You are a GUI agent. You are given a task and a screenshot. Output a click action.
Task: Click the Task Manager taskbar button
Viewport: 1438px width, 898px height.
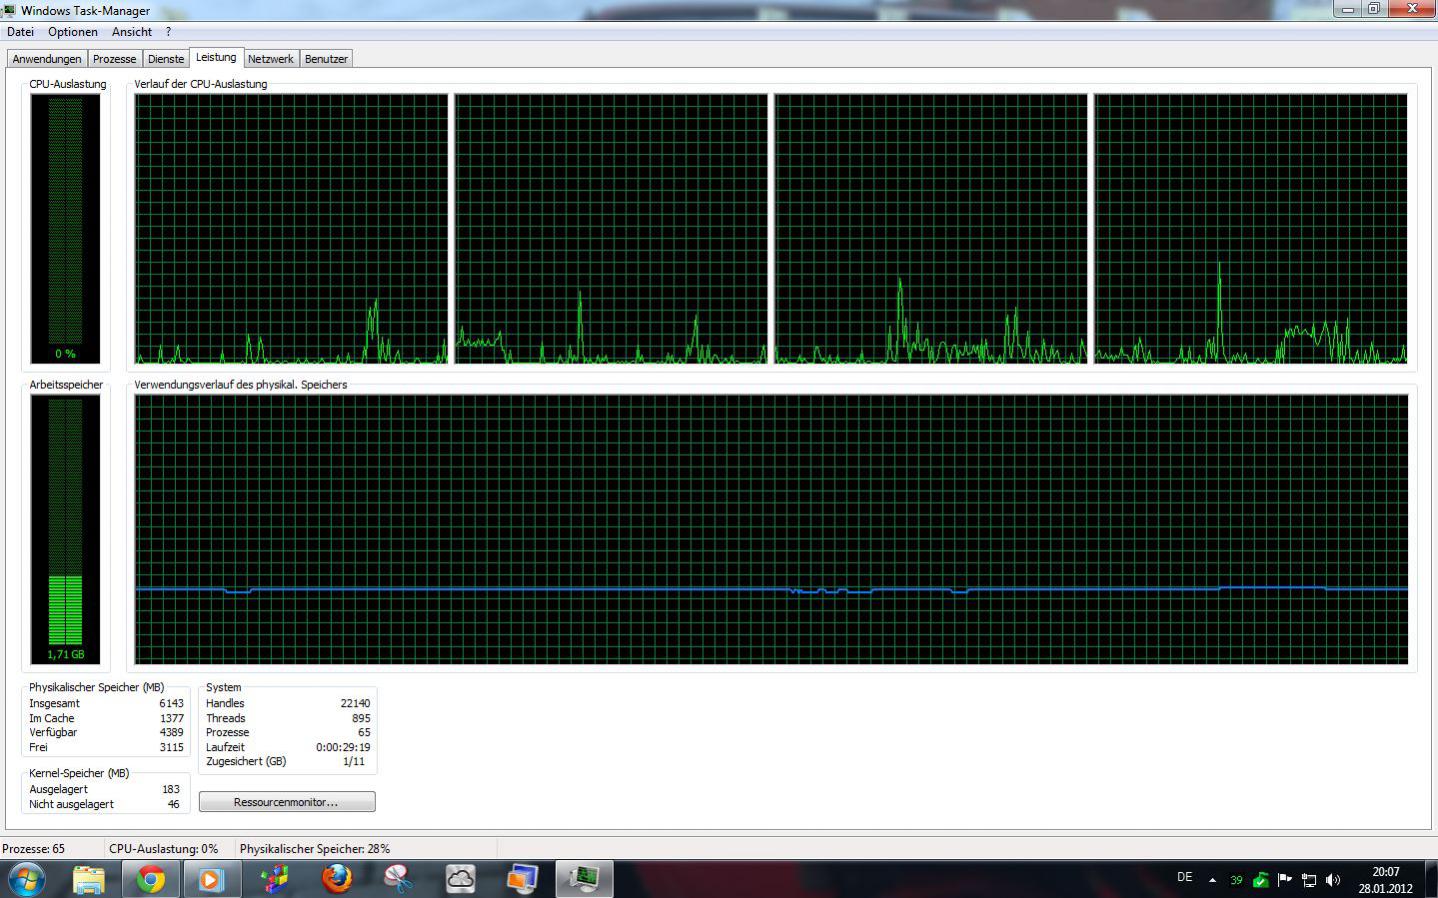(584, 879)
